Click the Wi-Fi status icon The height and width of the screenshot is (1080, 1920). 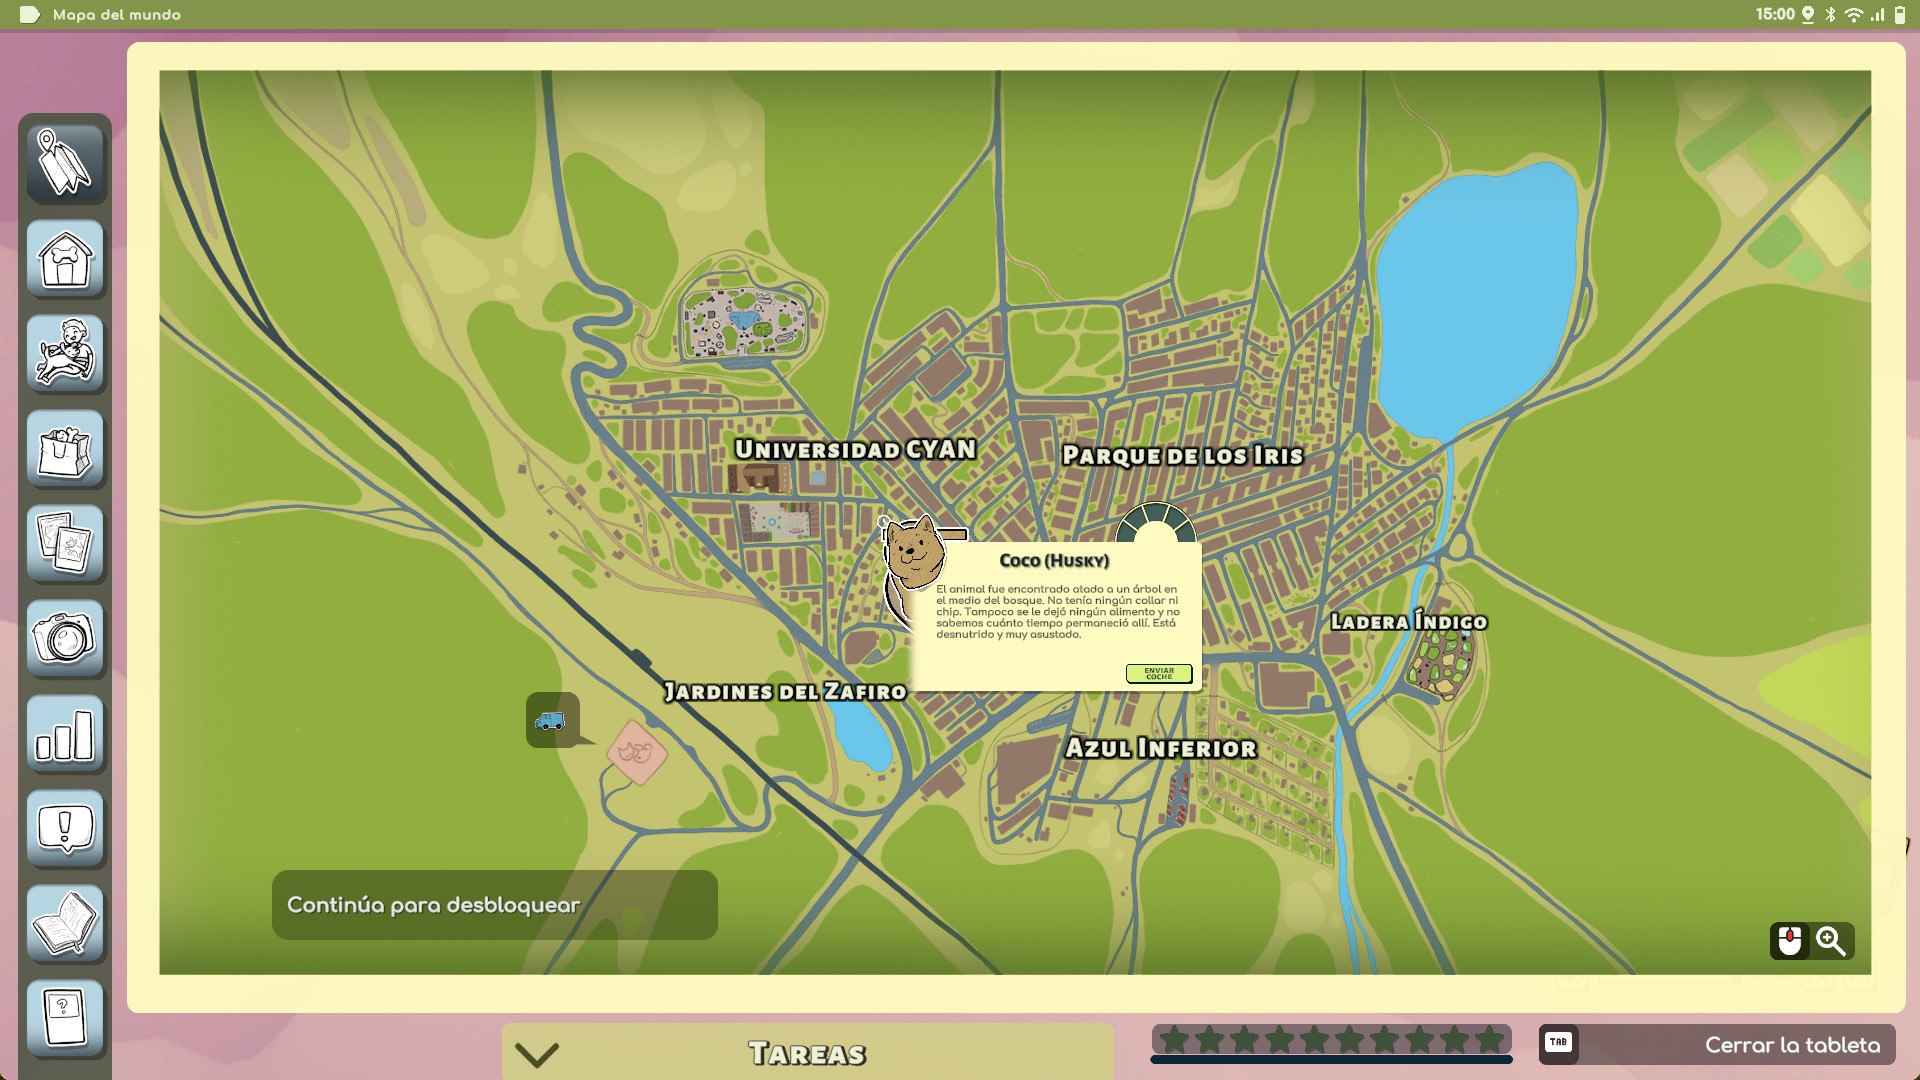click(x=1853, y=14)
